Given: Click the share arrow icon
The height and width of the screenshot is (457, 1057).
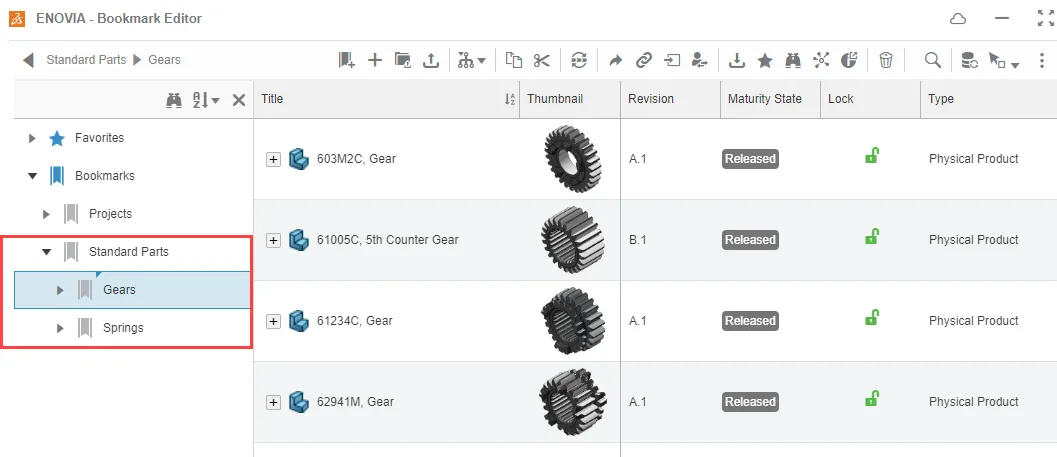Looking at the screenshot, I should coord(615,61).
